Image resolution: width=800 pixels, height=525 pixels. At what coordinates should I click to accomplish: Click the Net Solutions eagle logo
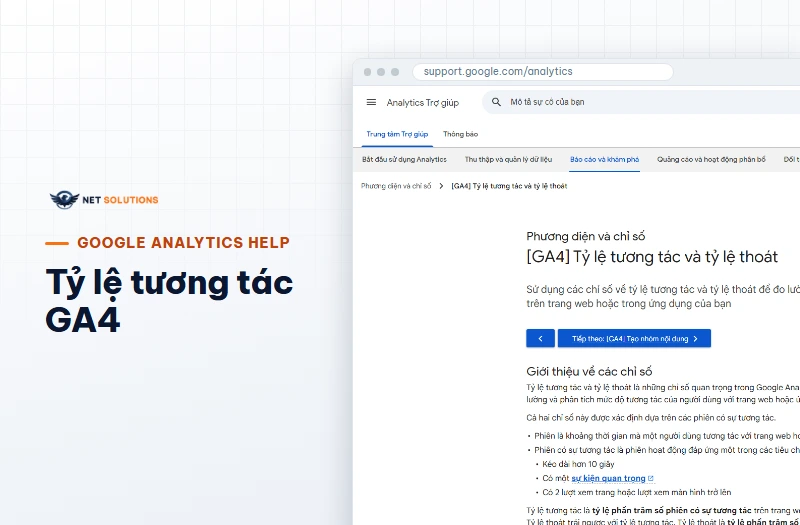pos(64,199)
